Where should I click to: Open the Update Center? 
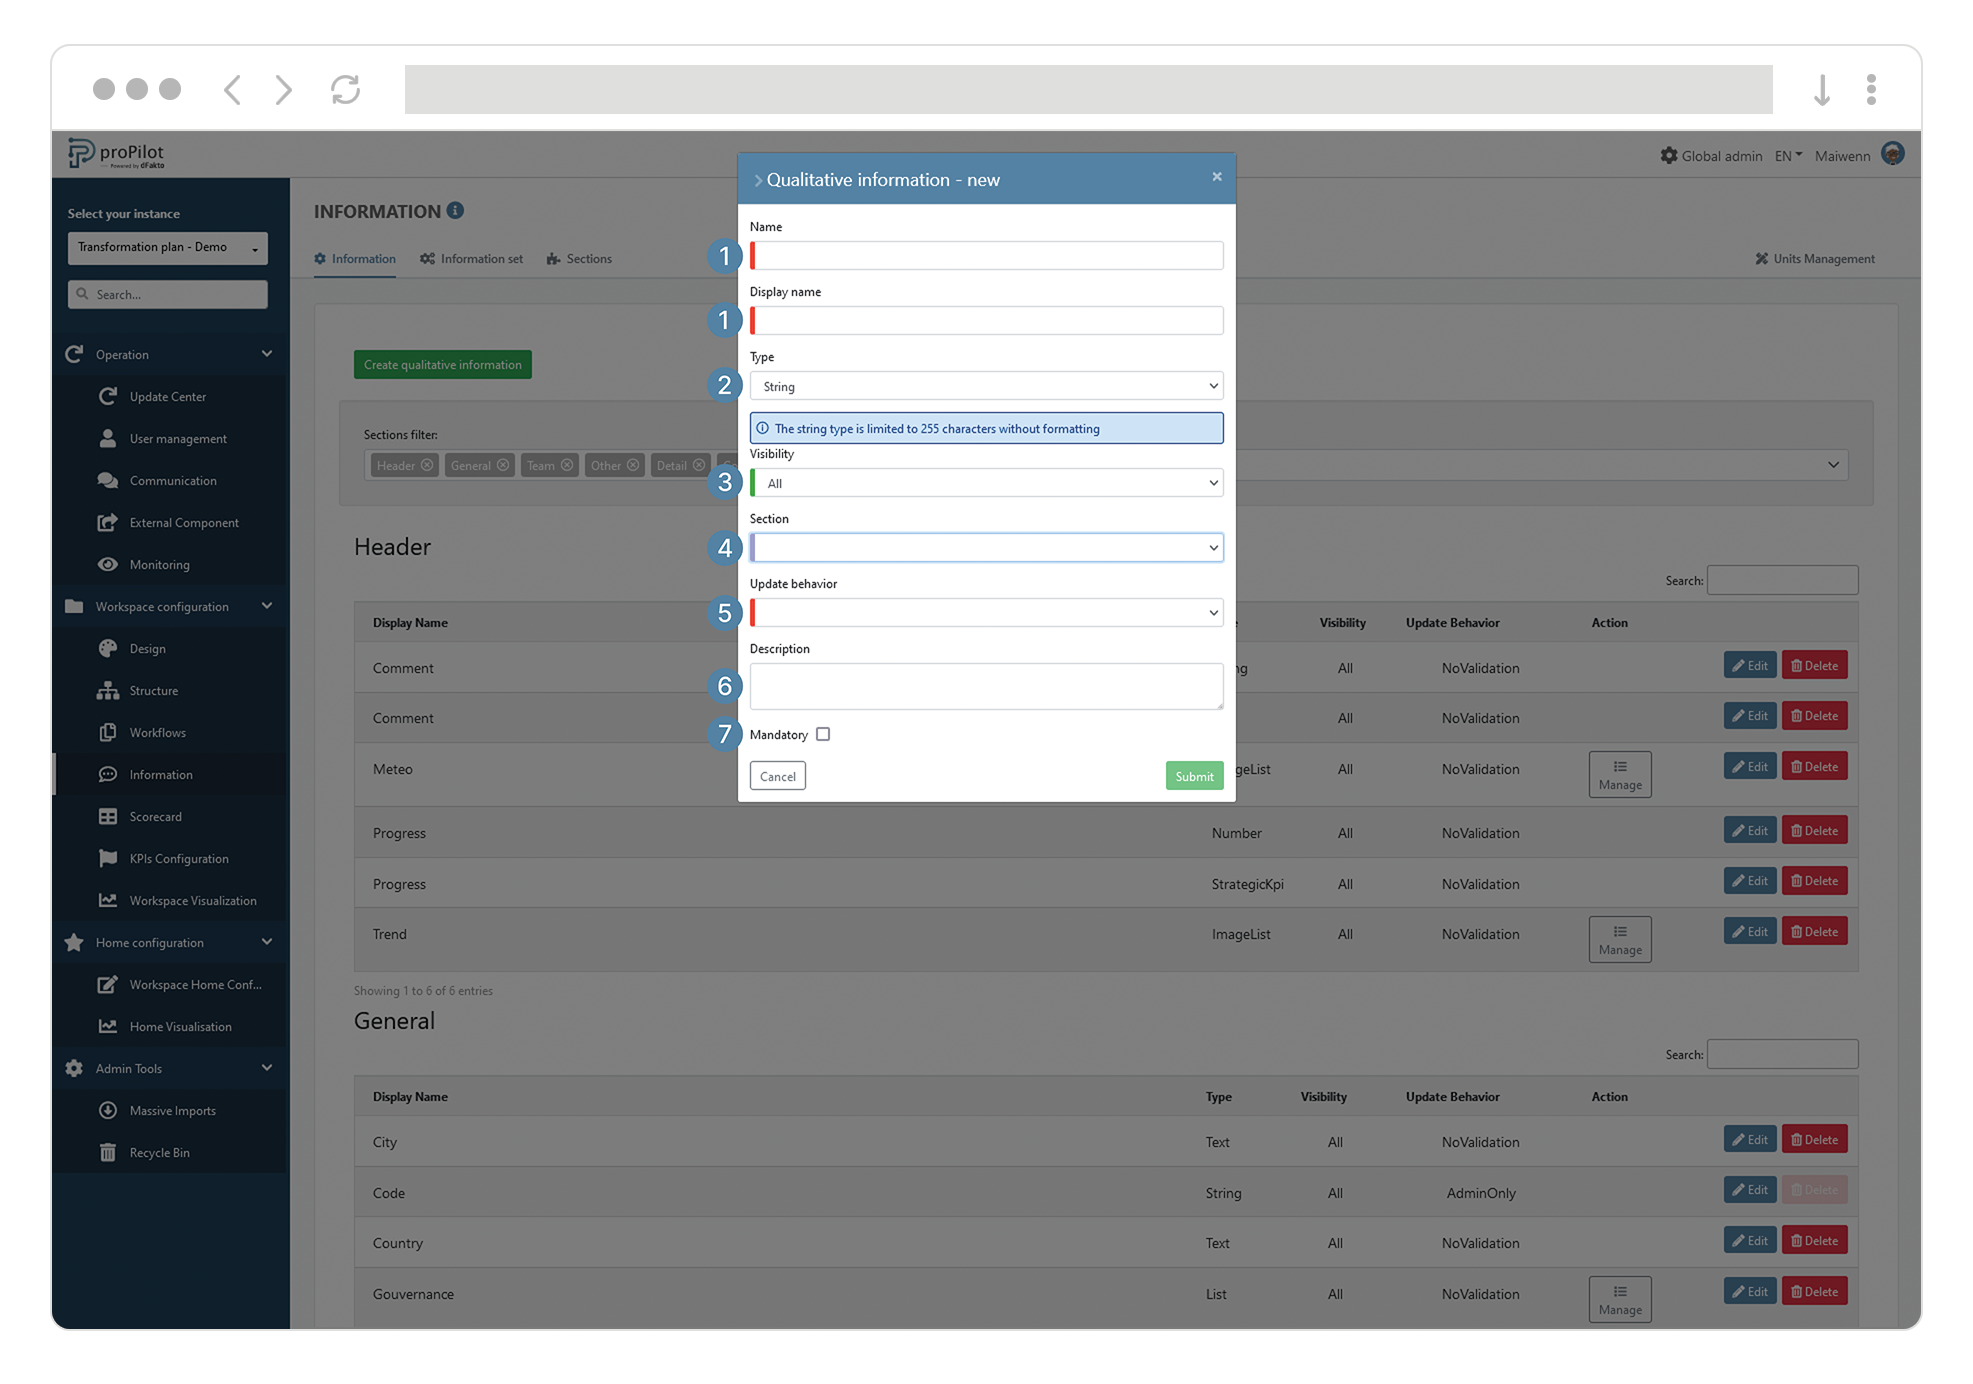click(167, 396)
